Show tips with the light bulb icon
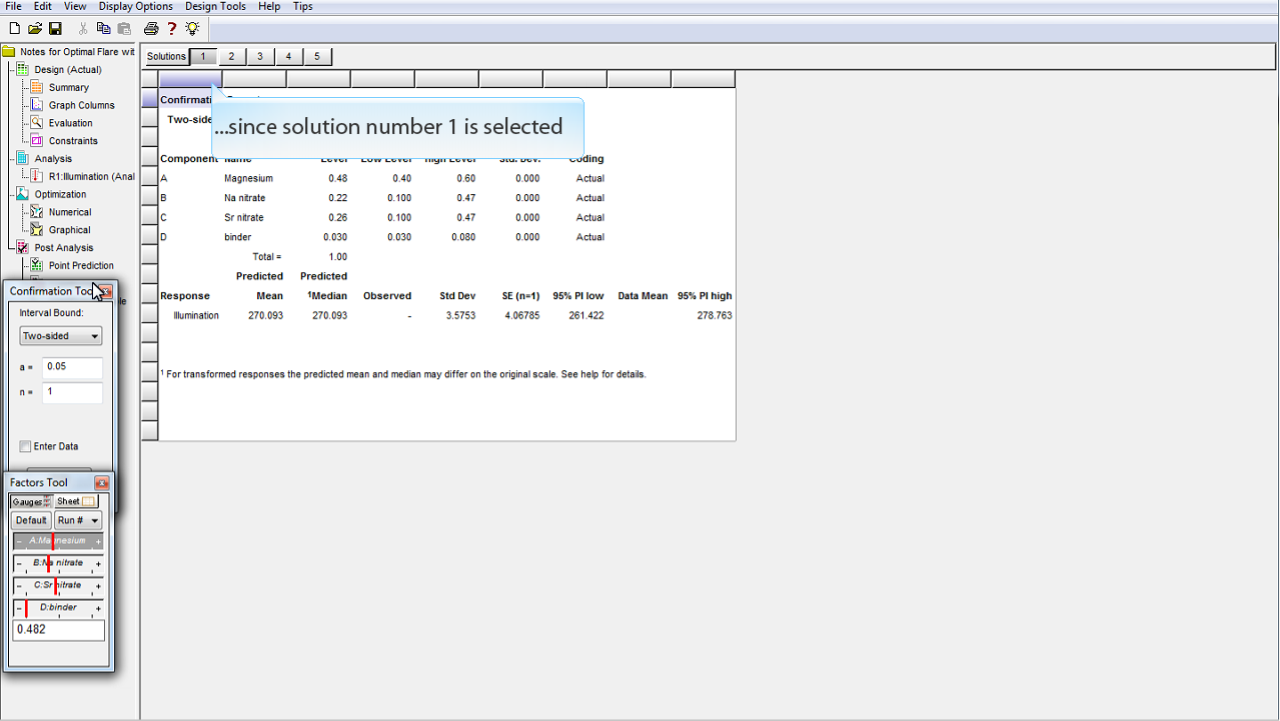 point(192,29)
